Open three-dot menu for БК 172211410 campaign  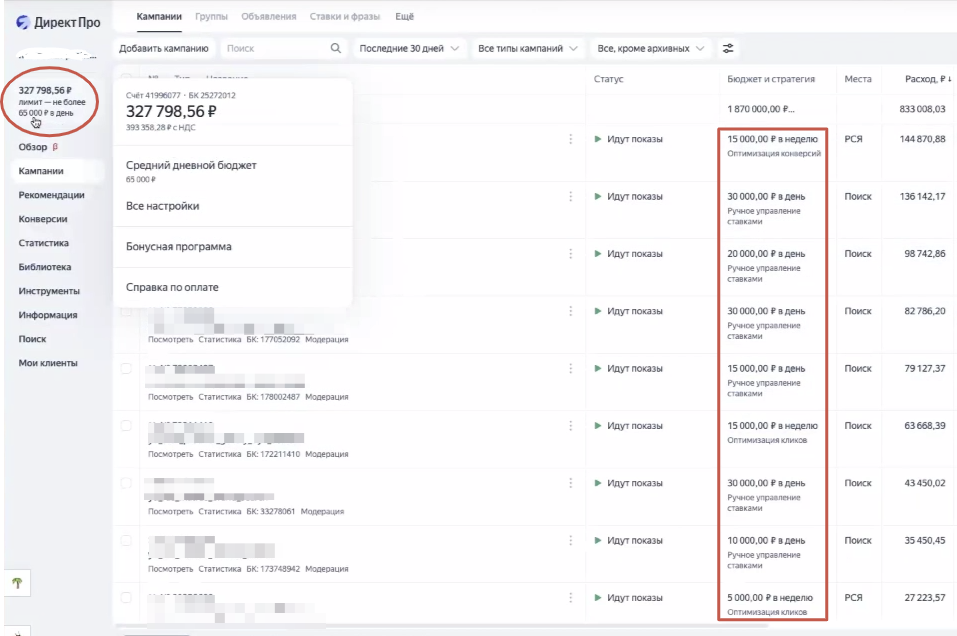click(x=571, y=426)
